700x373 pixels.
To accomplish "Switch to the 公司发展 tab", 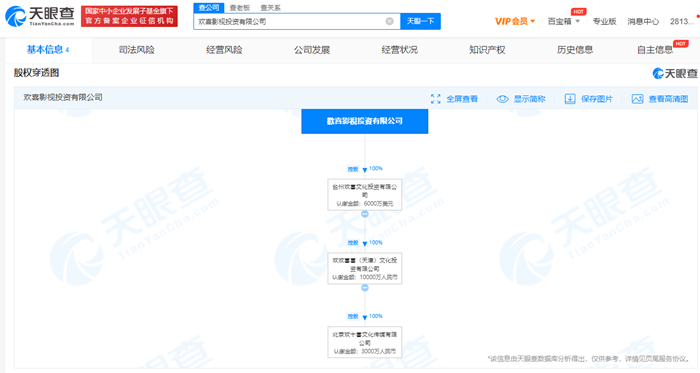I will point(312,50).
